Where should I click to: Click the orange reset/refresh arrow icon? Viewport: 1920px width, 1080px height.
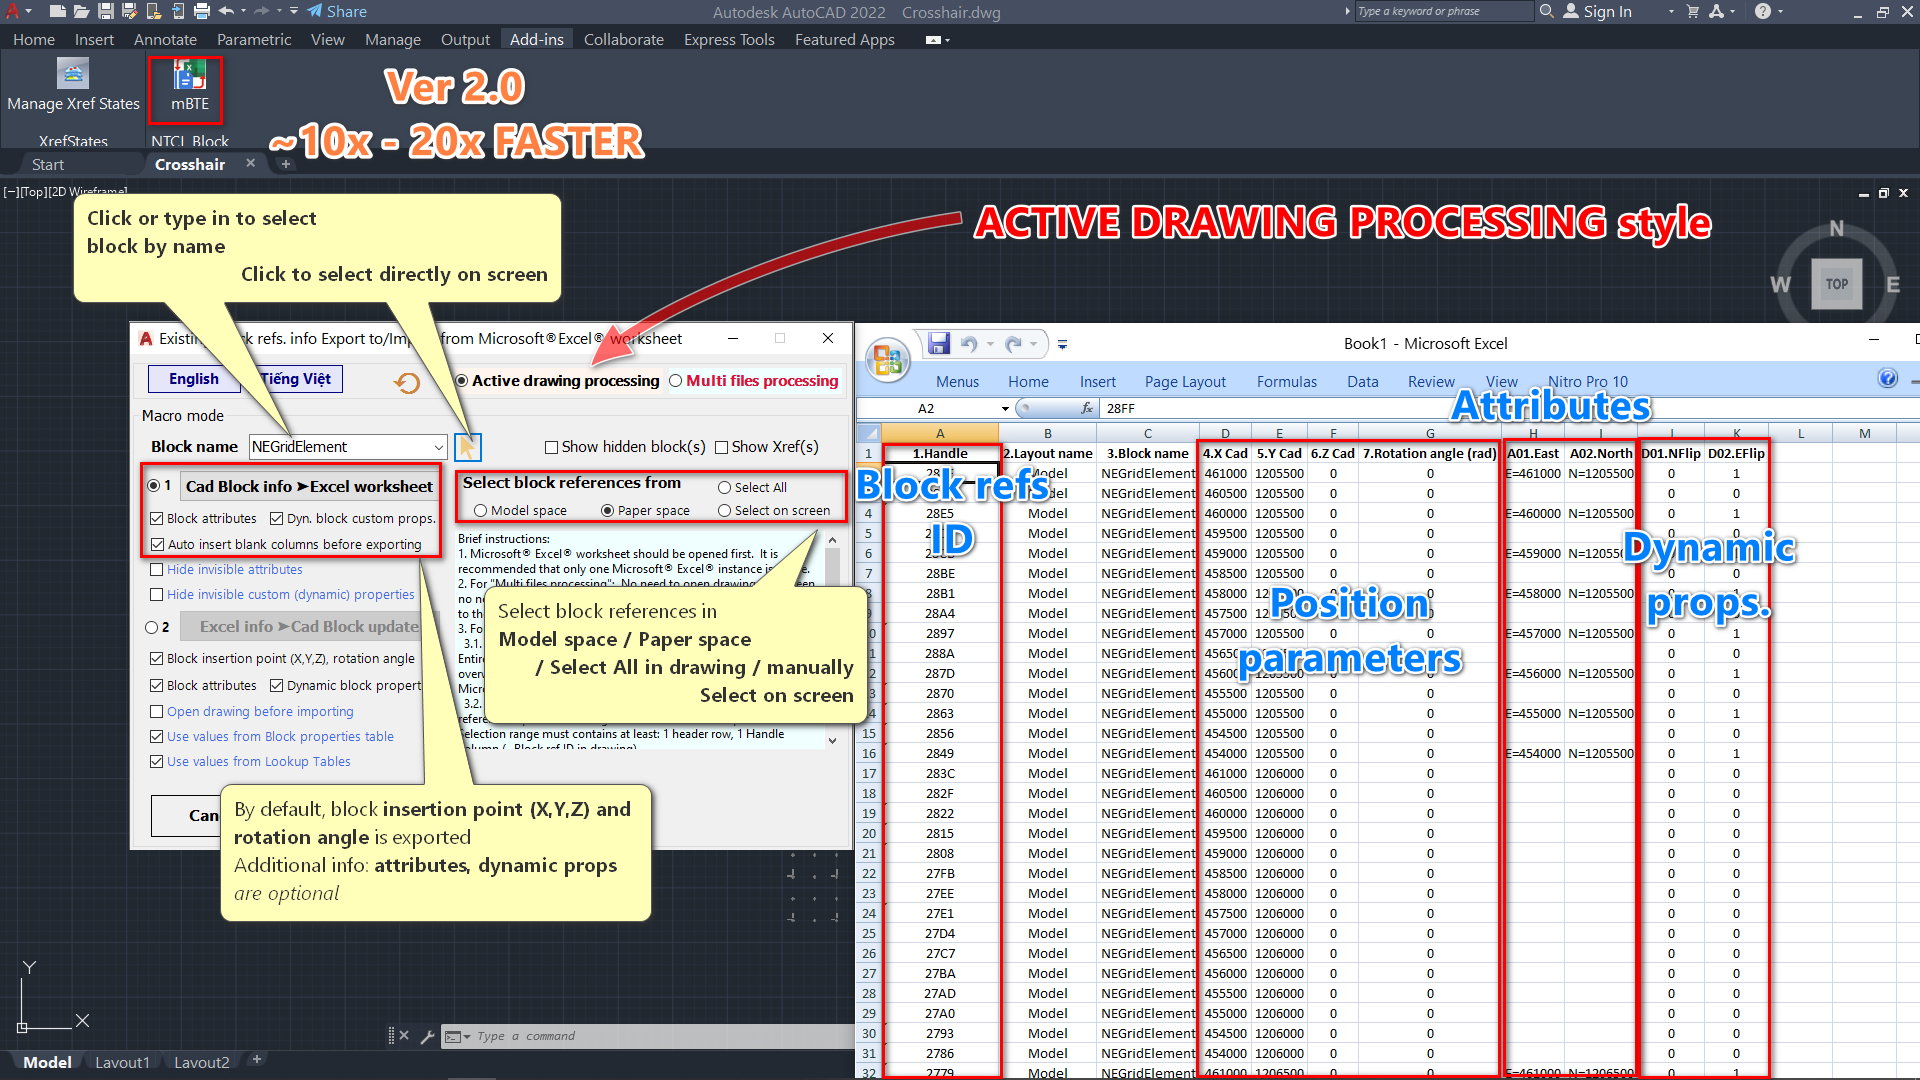407,382
